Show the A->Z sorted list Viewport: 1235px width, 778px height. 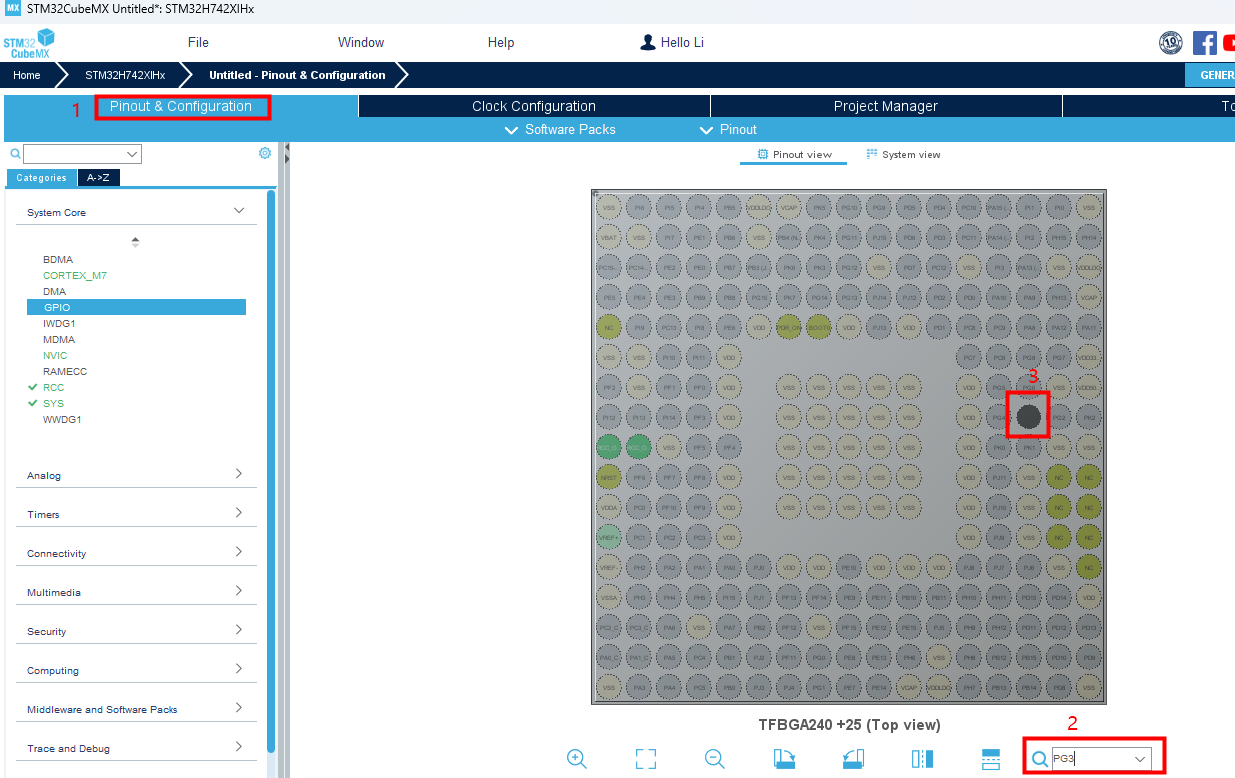tap(98, 178)
